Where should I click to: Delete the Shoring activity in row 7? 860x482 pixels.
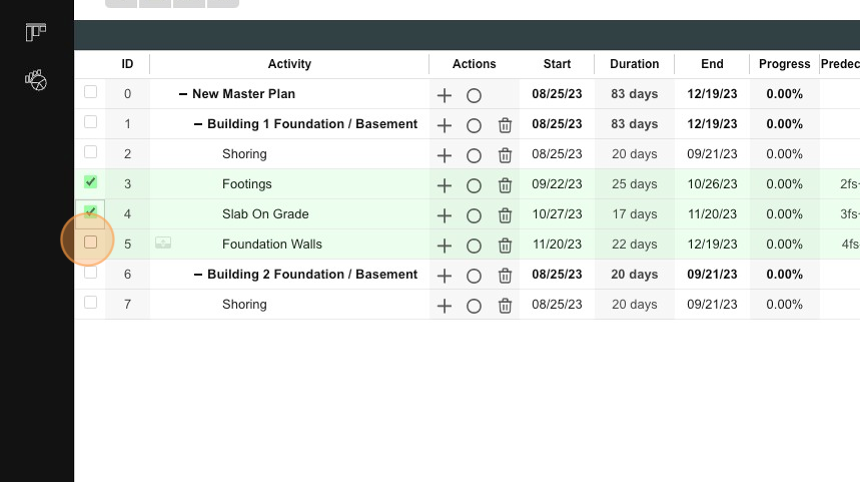(x=505, y=305)
